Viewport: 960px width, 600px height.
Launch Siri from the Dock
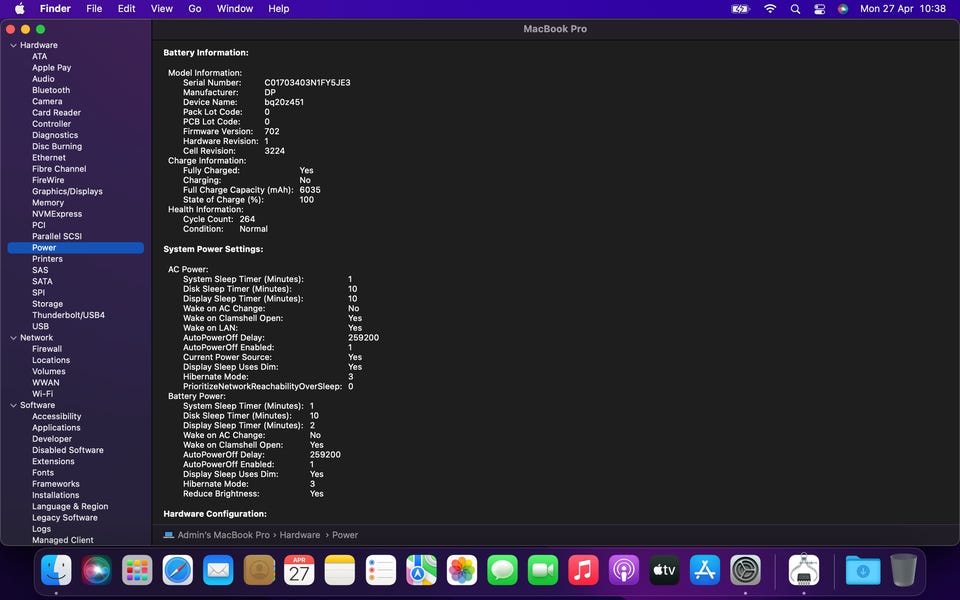97,570
